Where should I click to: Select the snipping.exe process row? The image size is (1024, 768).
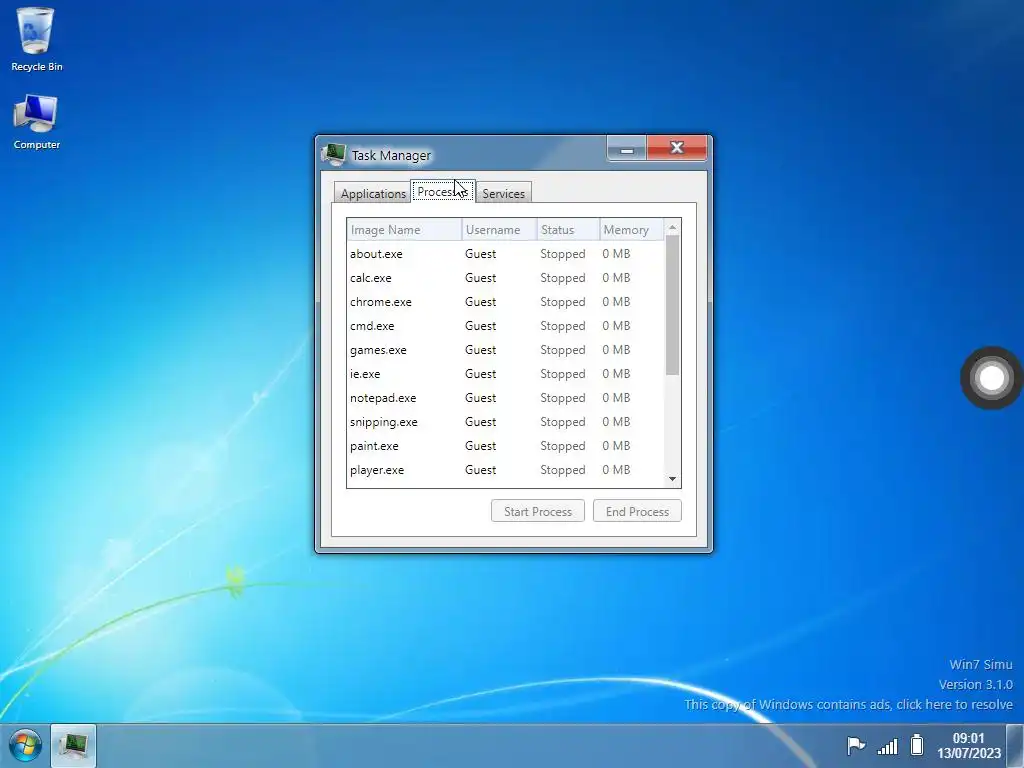[505, 422]
